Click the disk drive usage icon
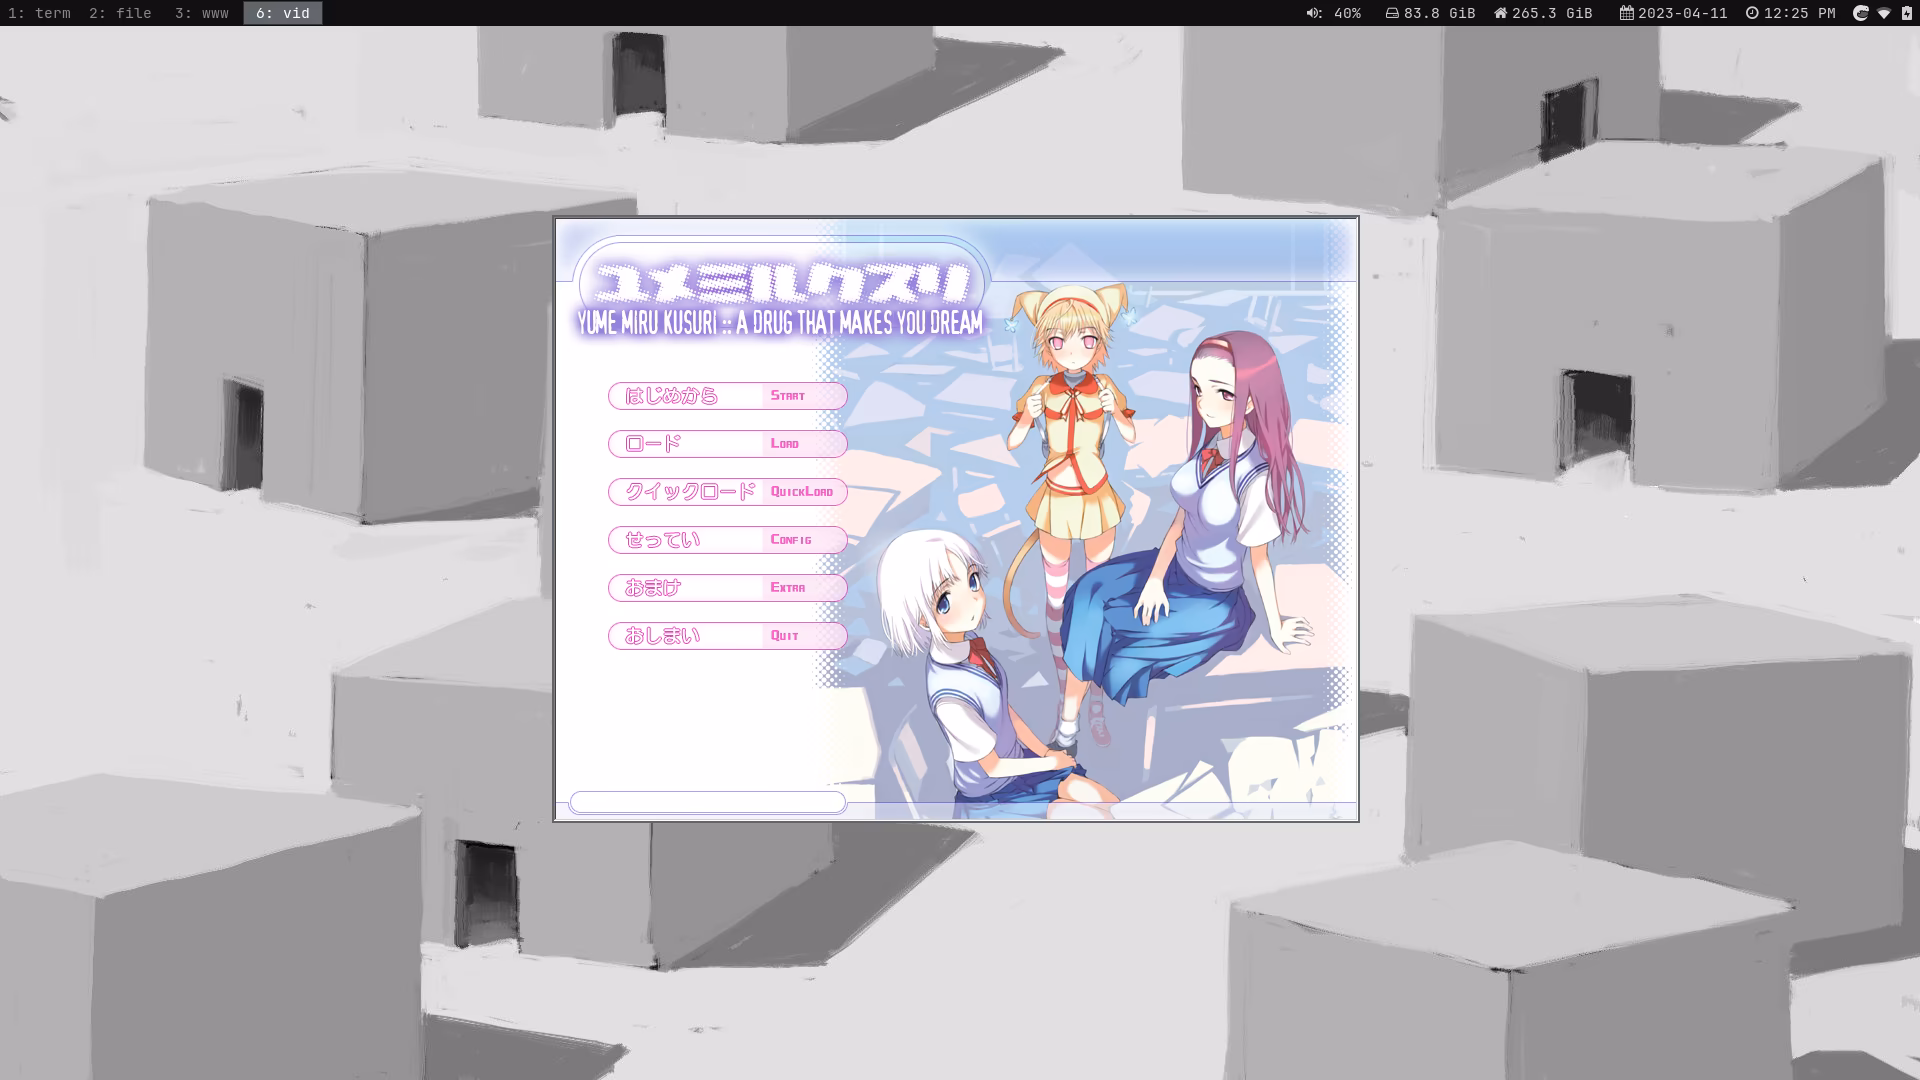1920x1080 pixels. click(1392, 13)
